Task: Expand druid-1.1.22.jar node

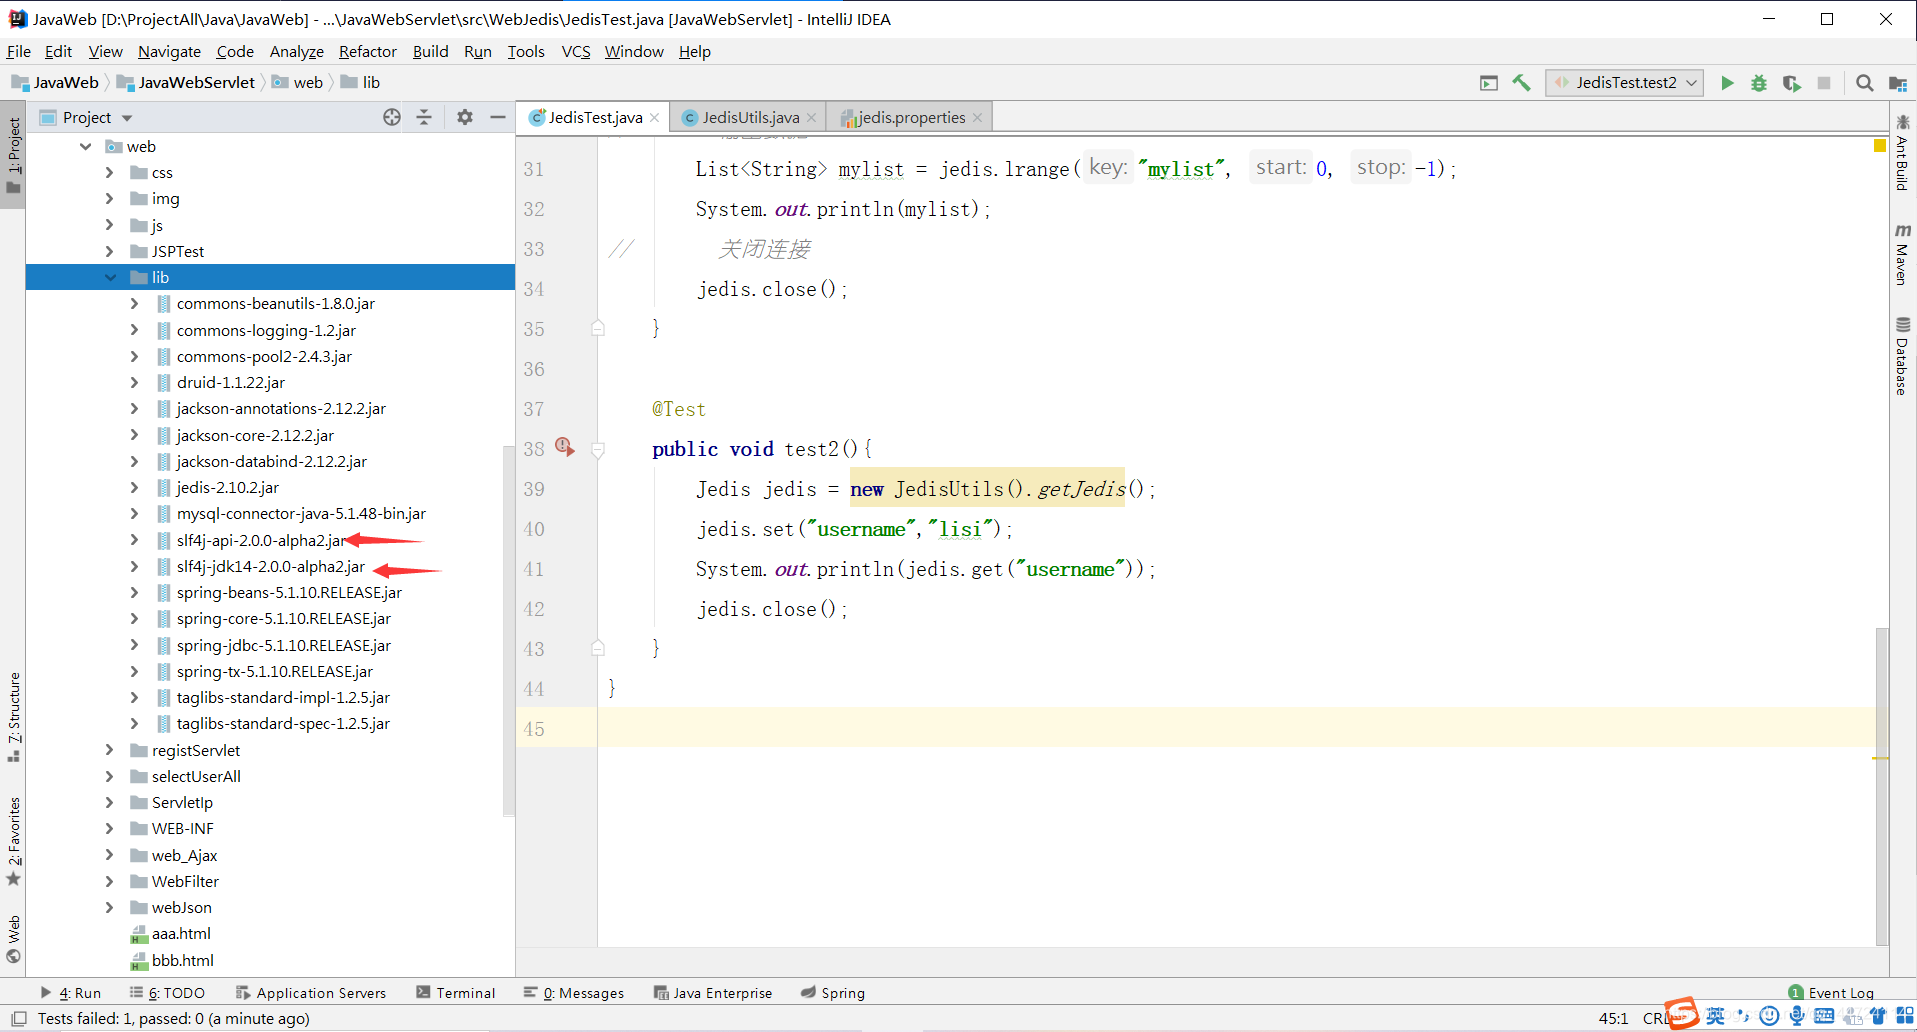Action: pyautogui.click(x=134, y=383)
